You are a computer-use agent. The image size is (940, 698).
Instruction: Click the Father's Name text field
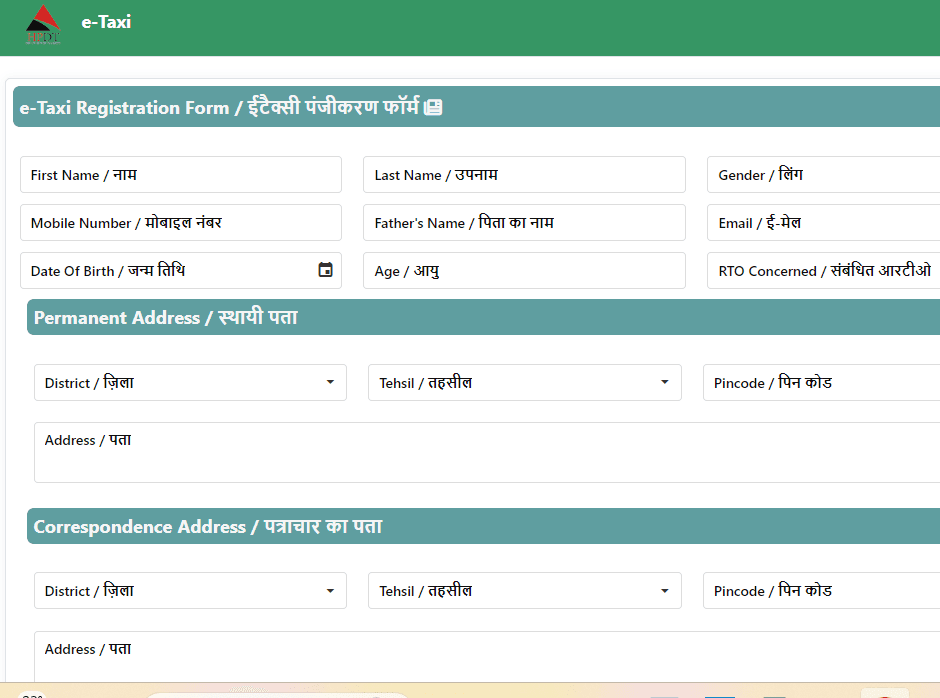point(524,223)
